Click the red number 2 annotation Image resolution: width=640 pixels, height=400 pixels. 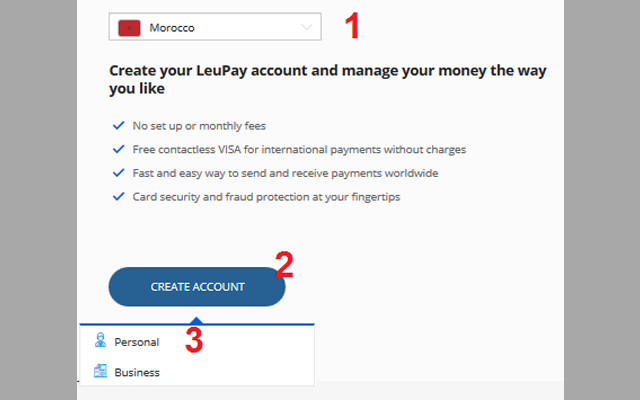284,264
